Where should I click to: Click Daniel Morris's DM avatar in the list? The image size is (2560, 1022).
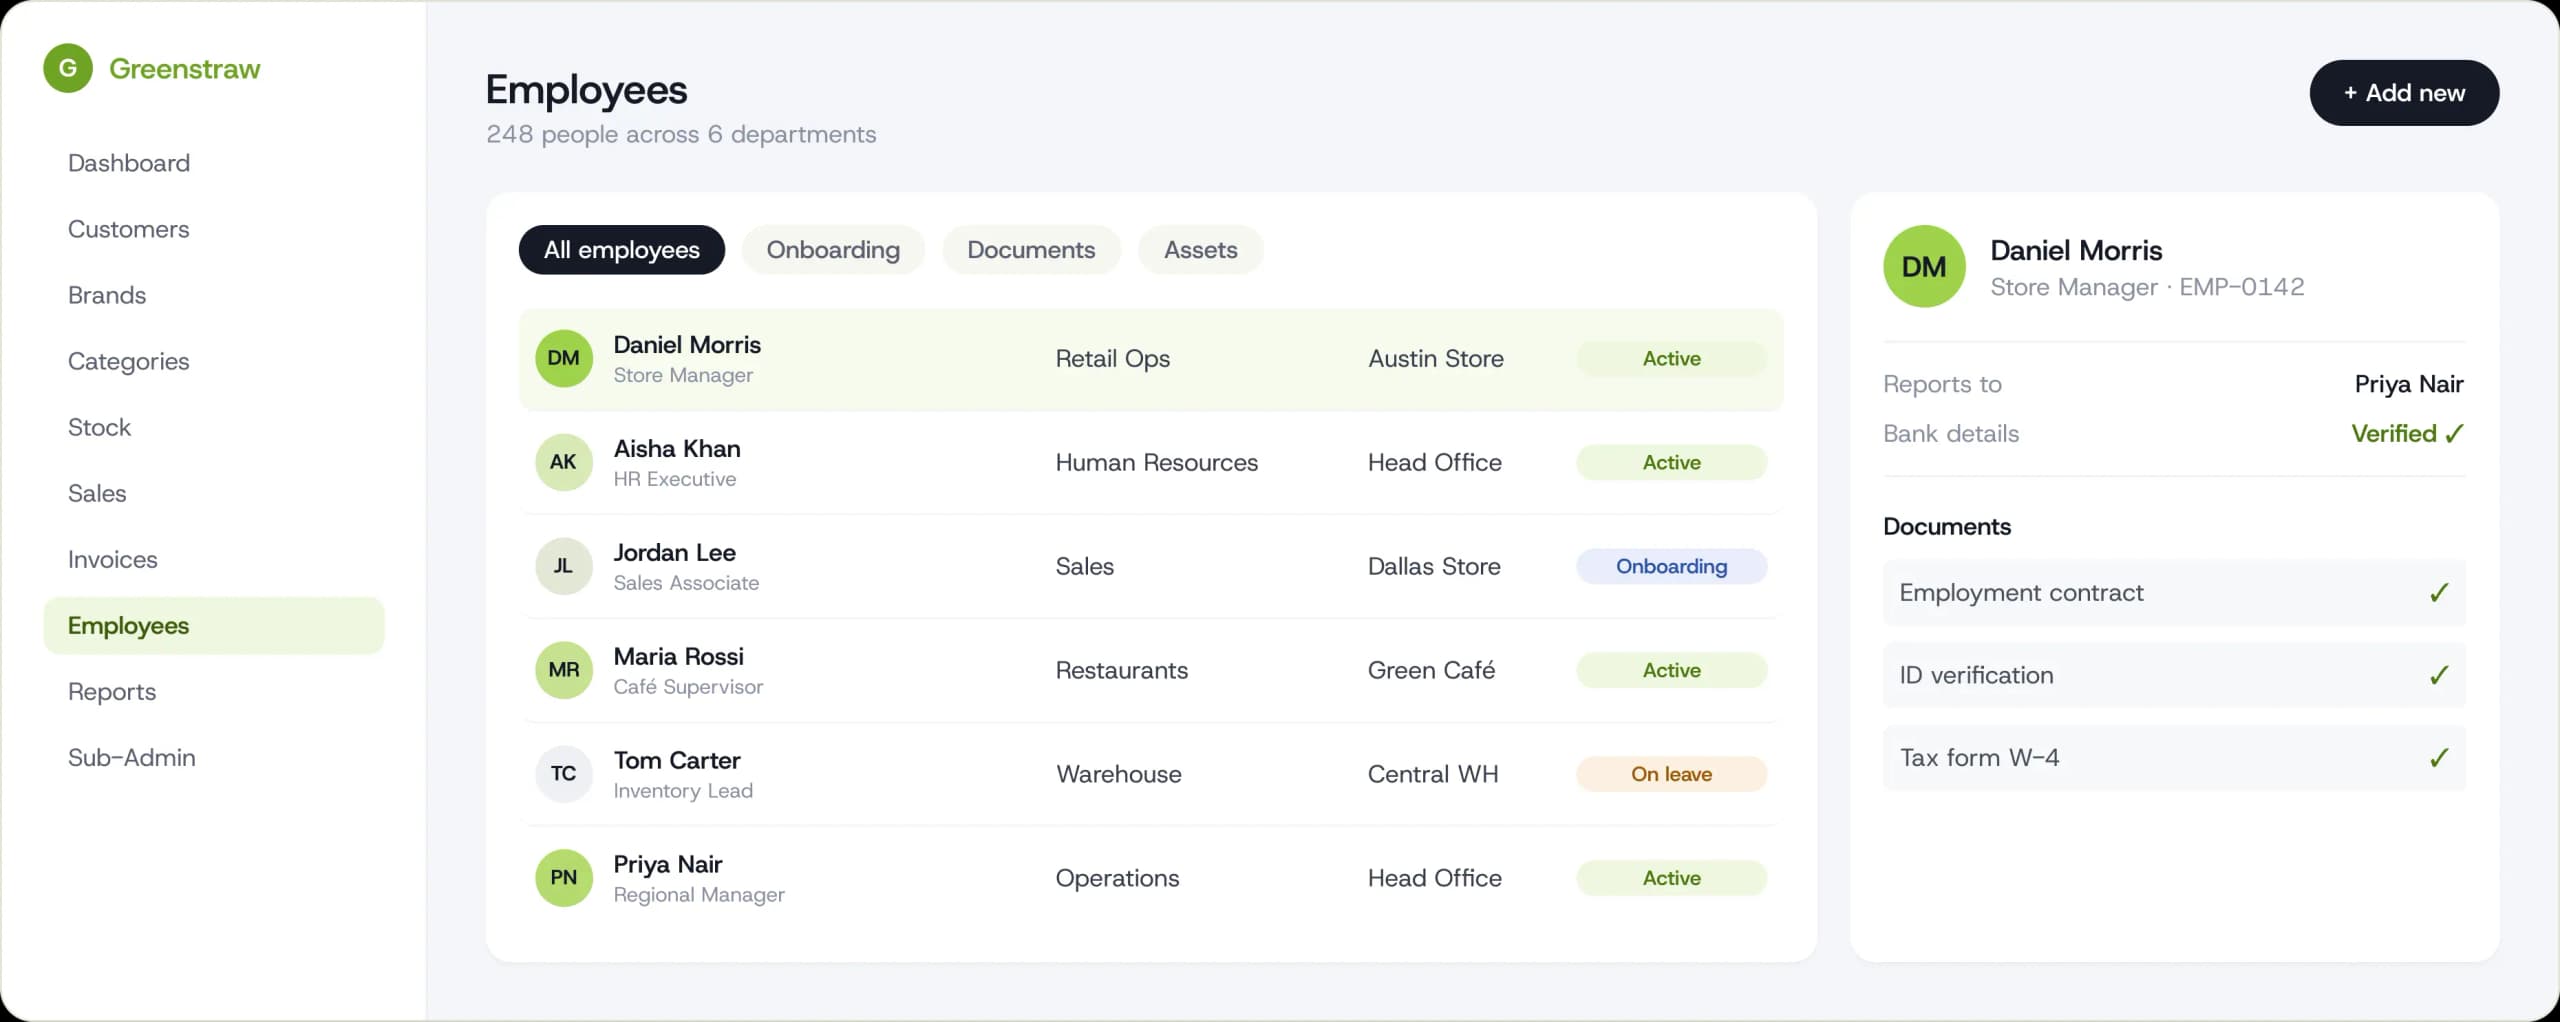[564, 358]
